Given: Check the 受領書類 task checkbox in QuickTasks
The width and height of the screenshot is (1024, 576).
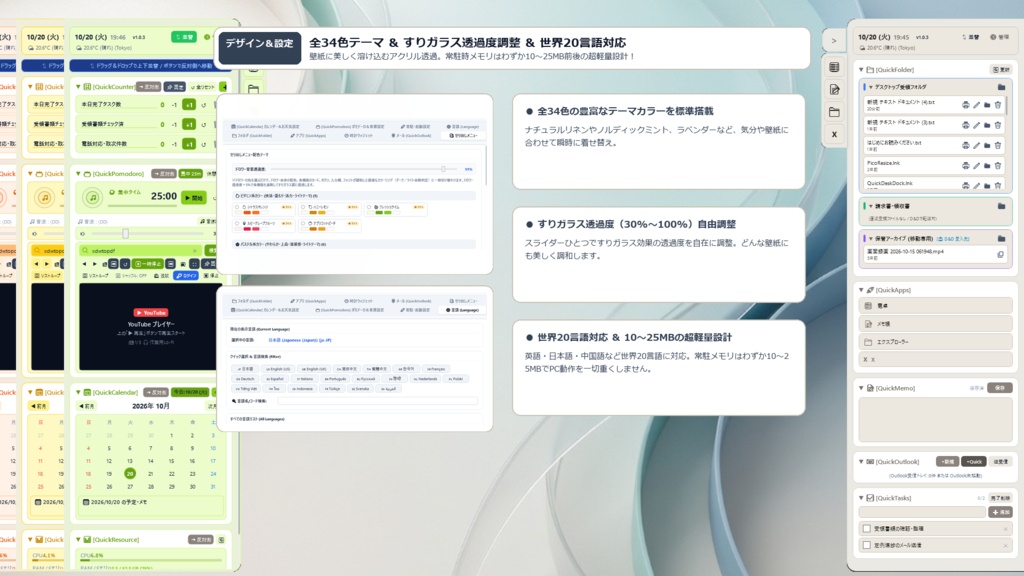Looking at the screenshot, I should pos(867,528).
